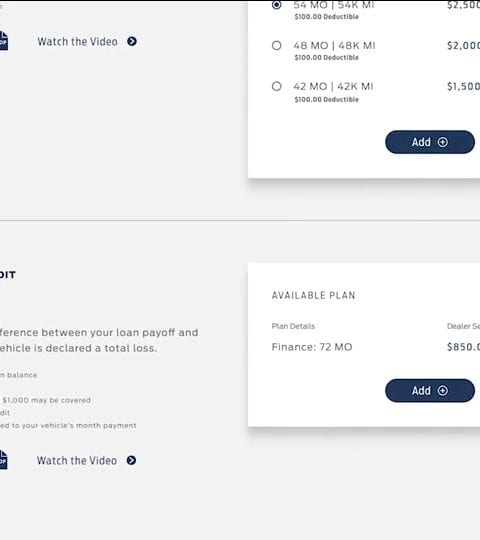
Task: Choose the 48 MO | 48K MI radio option
Action: point(276,45)
